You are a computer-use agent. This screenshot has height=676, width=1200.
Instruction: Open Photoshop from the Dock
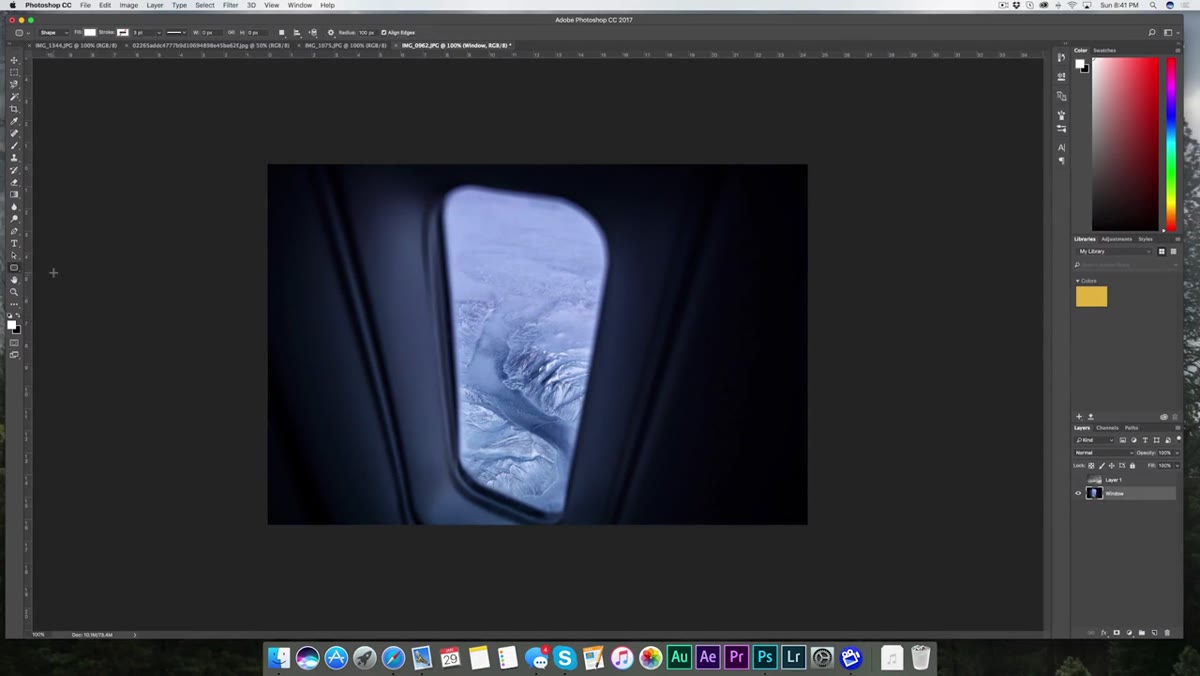(765, 657)
